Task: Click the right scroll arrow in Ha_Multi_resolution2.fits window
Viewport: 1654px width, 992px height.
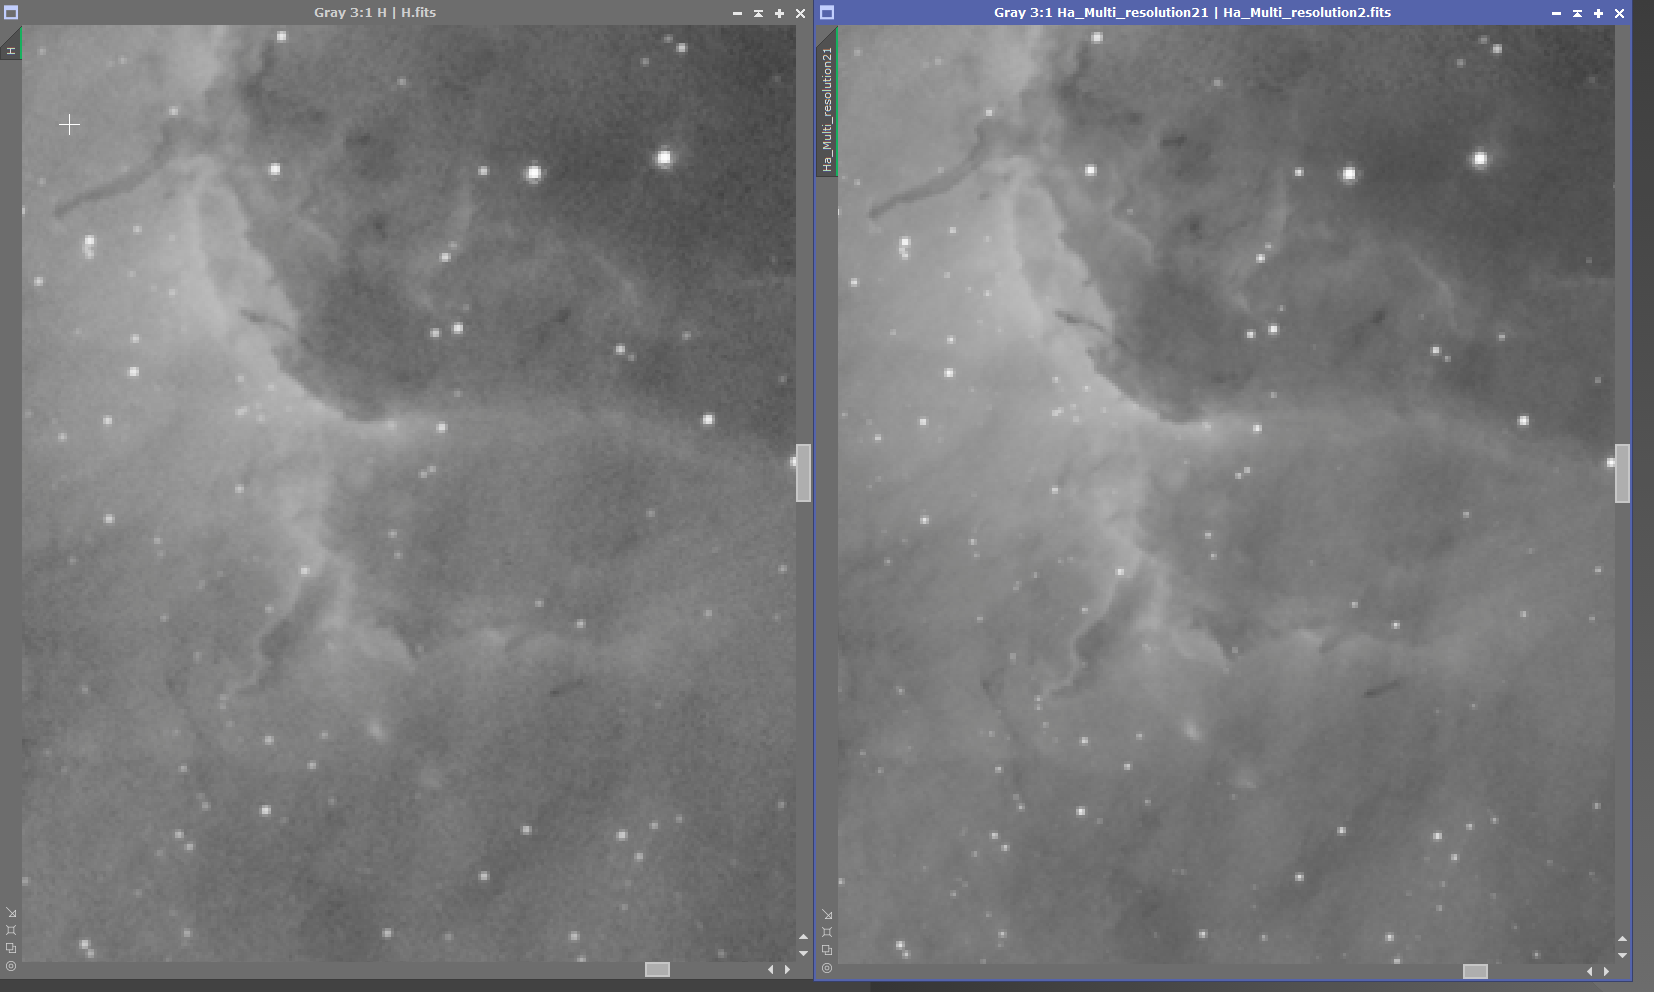Action: (1606, 971)
